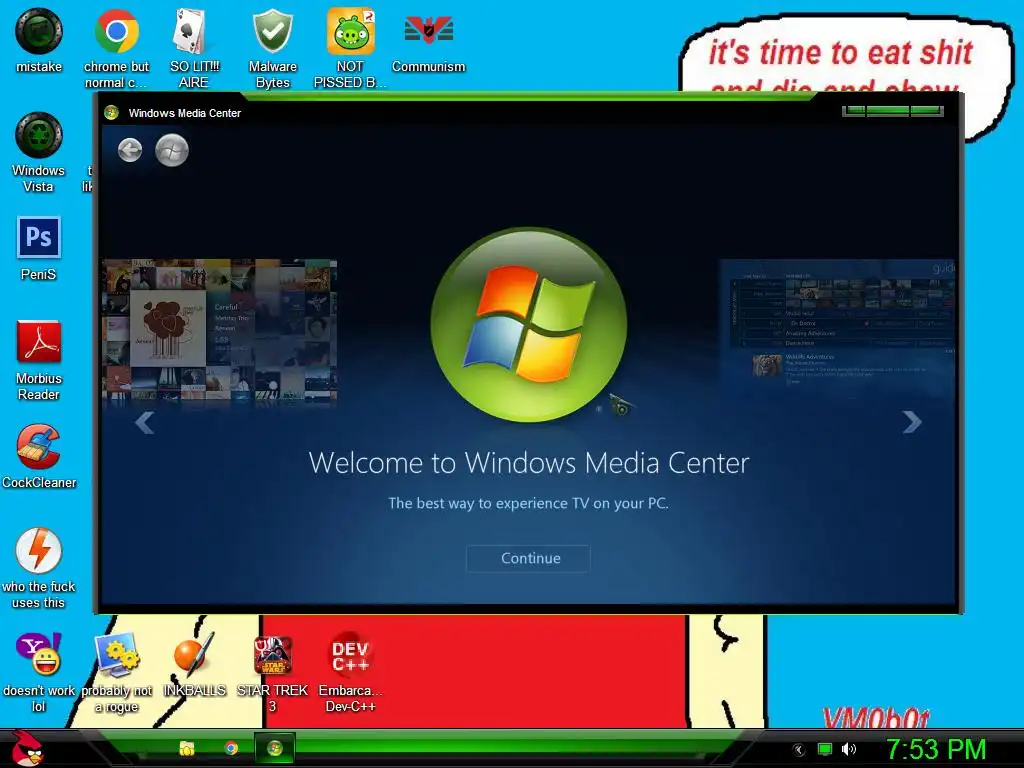The image size is (1024, 768).
Task: Click the Media Center back arrow button
Action: coord(130,150)
